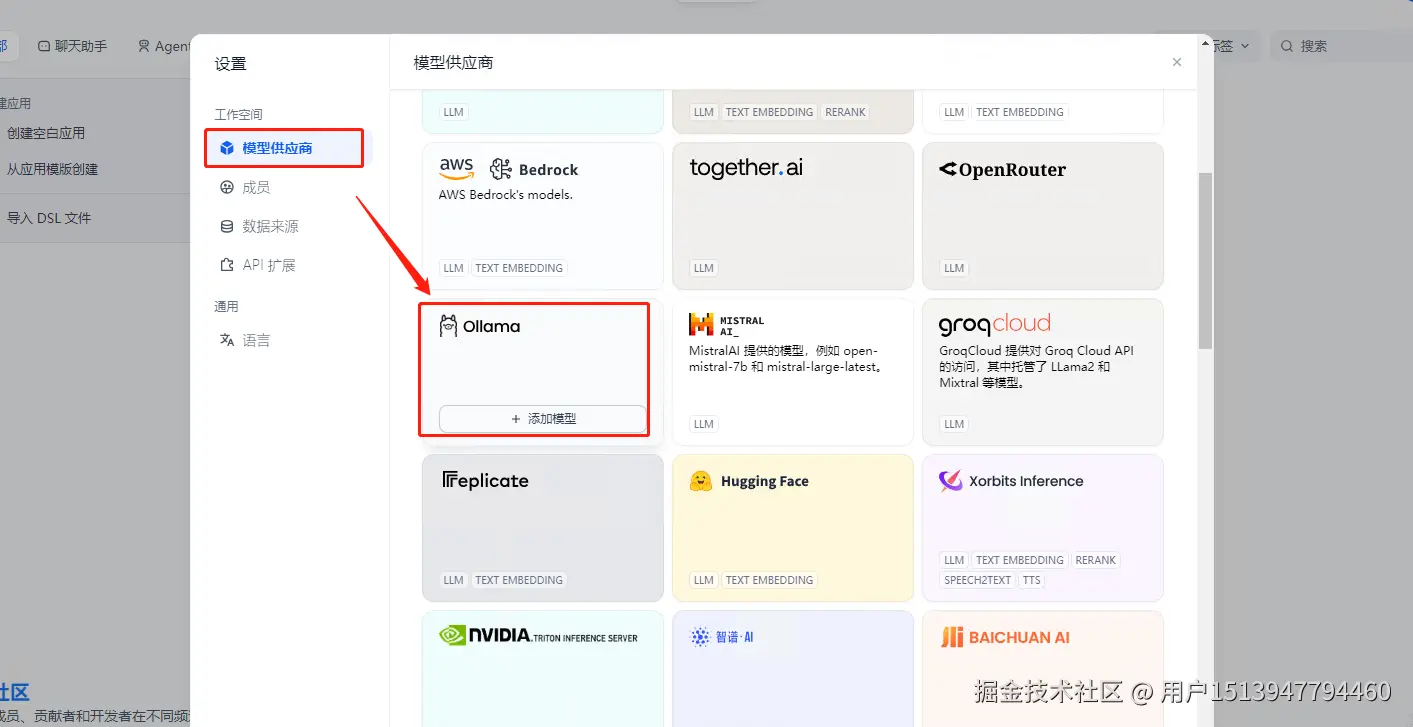The width and height of the screenshot is (1413, 727).
Task: Click the Mistral AI logo
Action: 727,325
